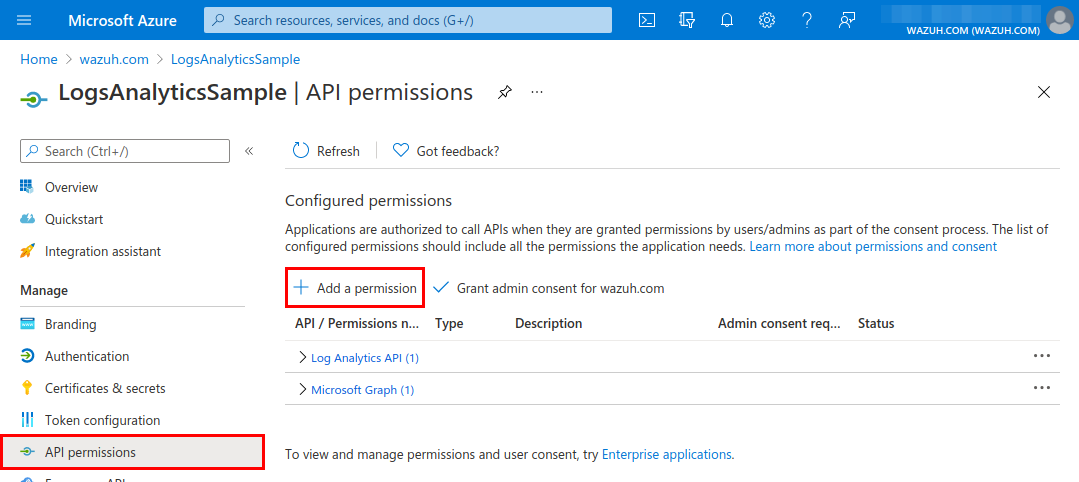The image size is (1079, 482).
Task: Click the Description column header
Action: point(548,324)
